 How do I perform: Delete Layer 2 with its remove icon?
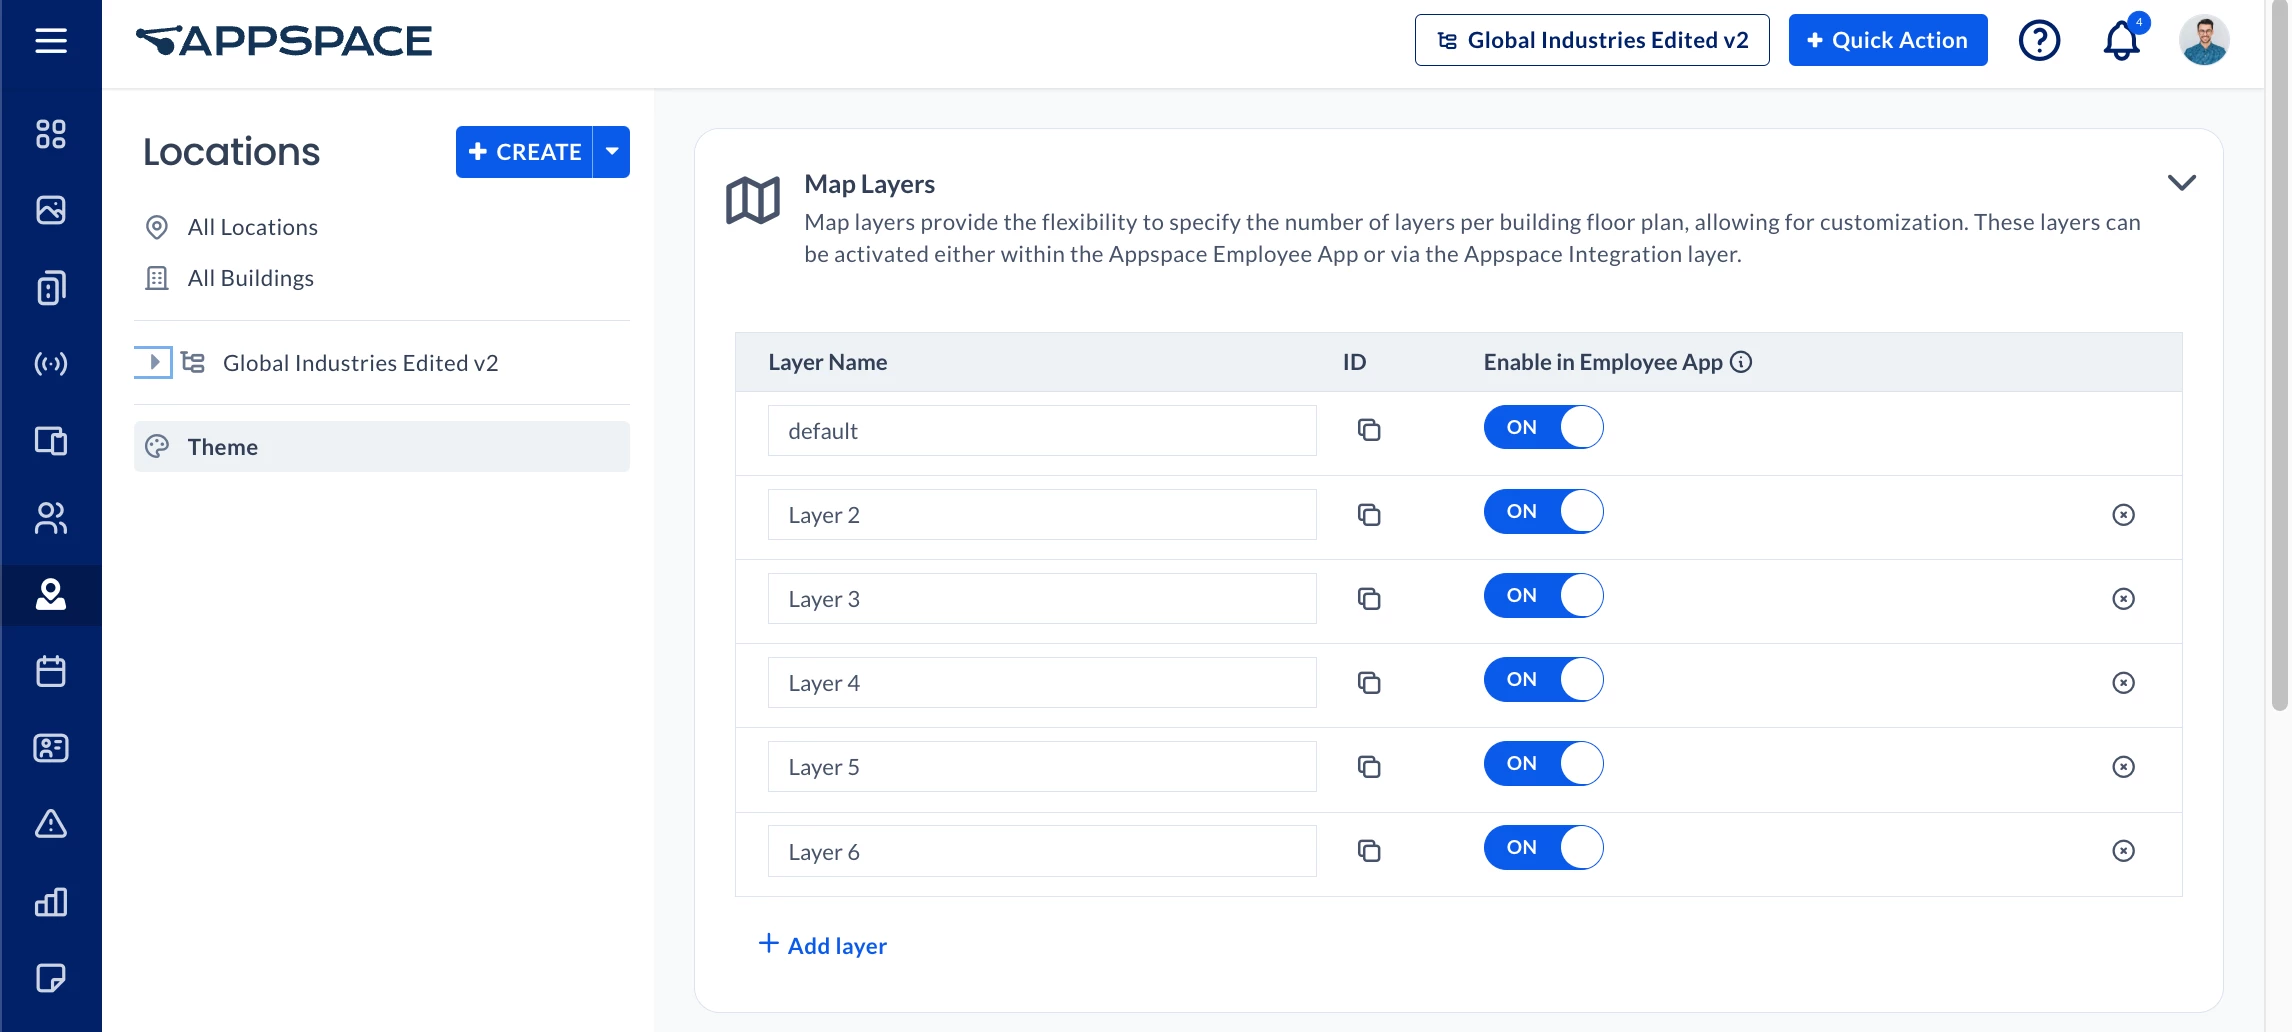[2123, 515]
